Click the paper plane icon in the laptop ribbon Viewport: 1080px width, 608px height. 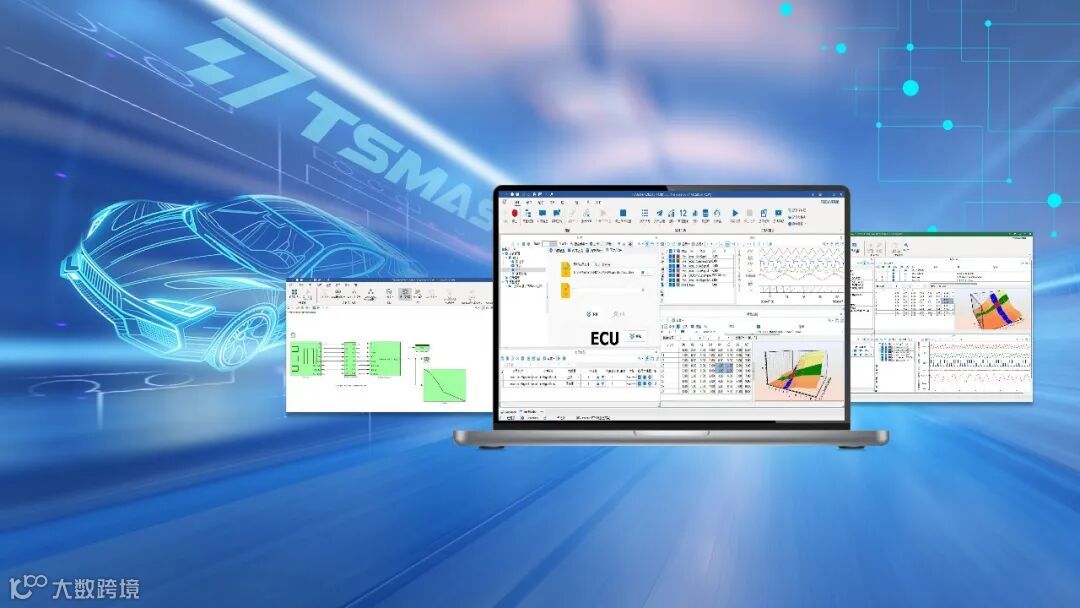(659, 213)
